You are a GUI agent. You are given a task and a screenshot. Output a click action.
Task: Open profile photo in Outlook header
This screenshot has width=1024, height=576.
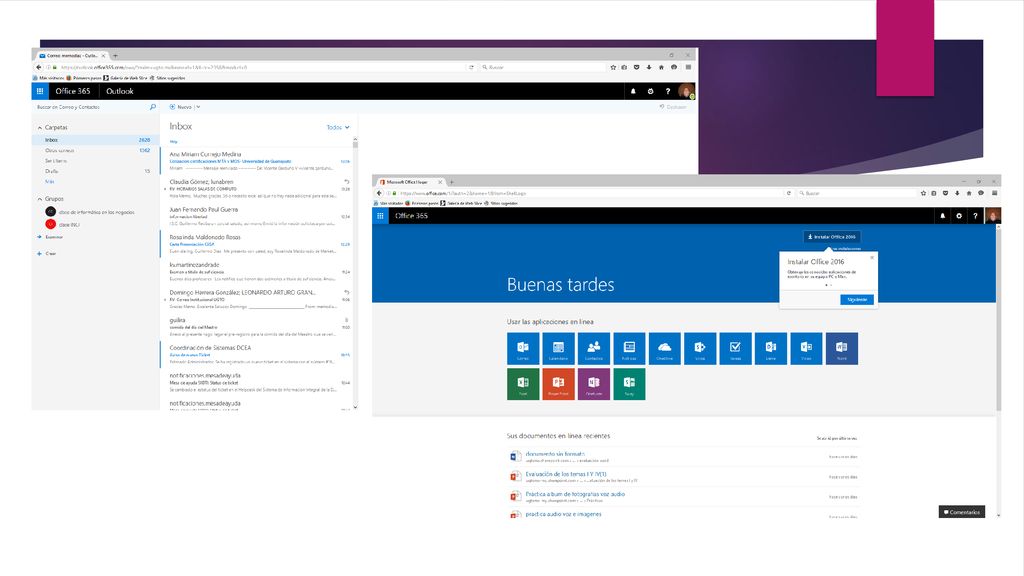pos(686,91)
